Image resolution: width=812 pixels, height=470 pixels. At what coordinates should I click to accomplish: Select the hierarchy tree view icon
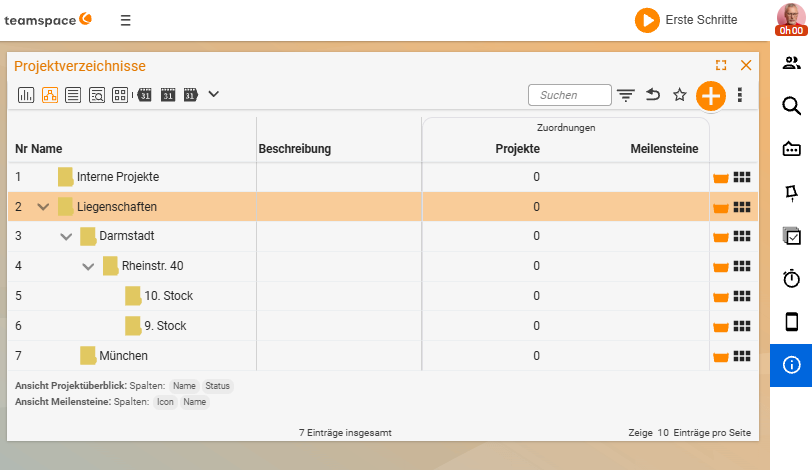(x=50, y=95)
